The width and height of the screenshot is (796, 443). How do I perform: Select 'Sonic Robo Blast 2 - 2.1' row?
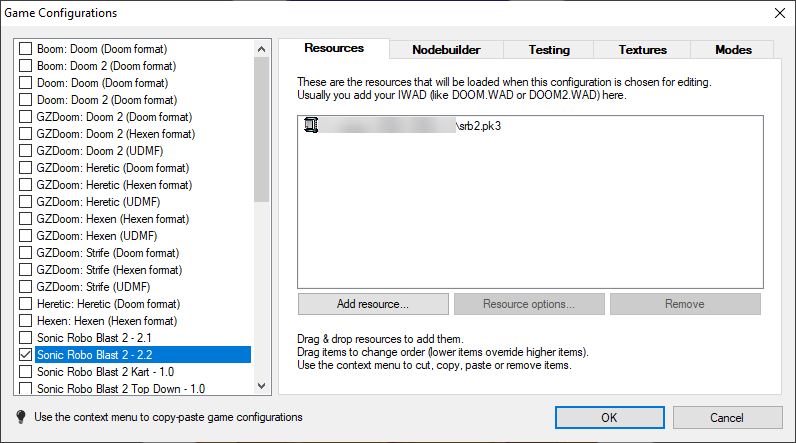[94, 337]
